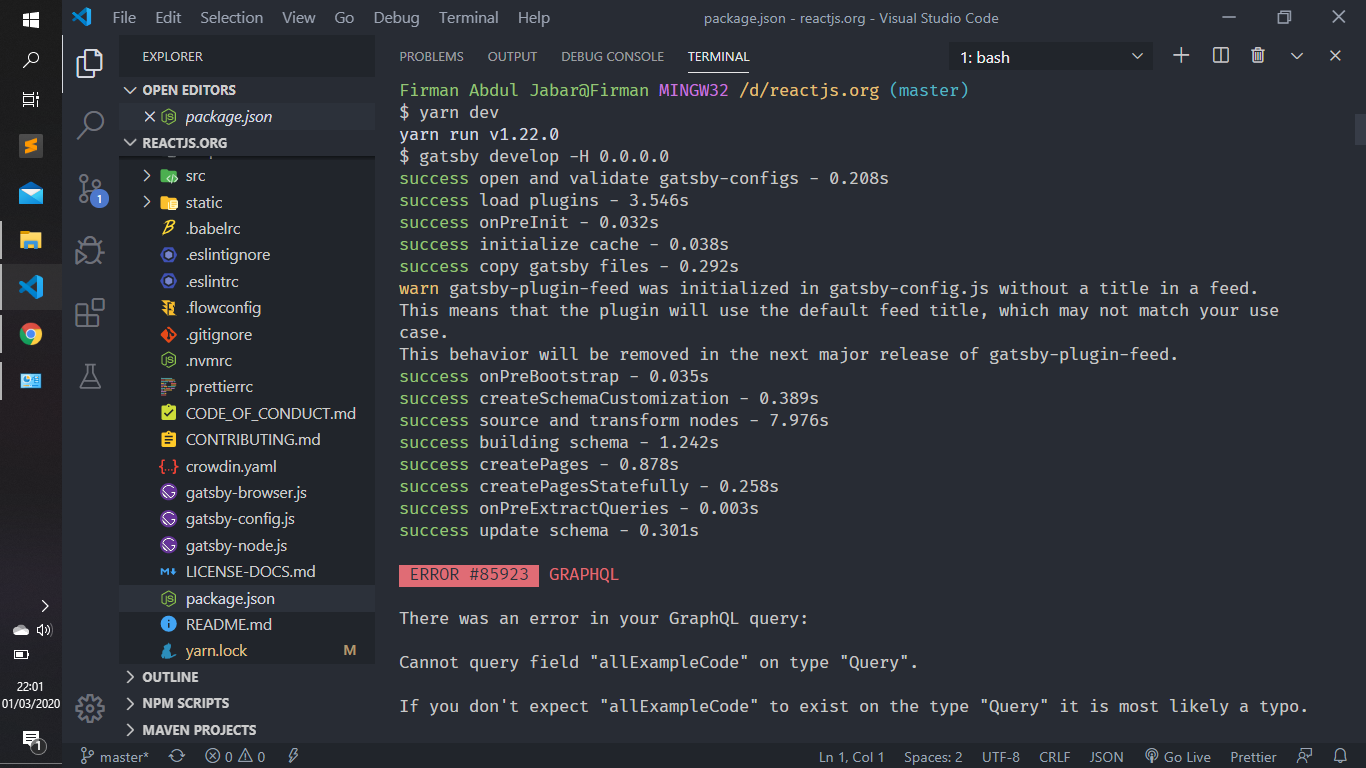Viewport: 1366px width, 768px height.
Task: Open the Test flask view
Action: point(90,376)
